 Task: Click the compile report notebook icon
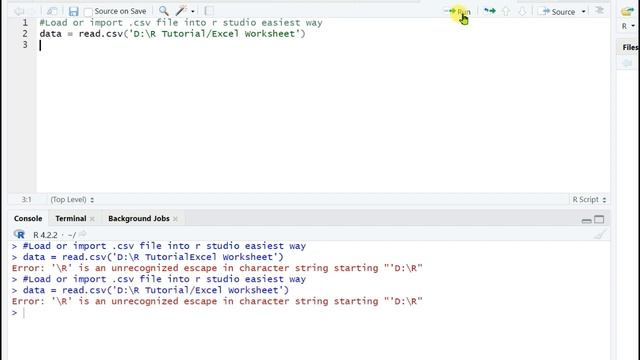(209, 11)
